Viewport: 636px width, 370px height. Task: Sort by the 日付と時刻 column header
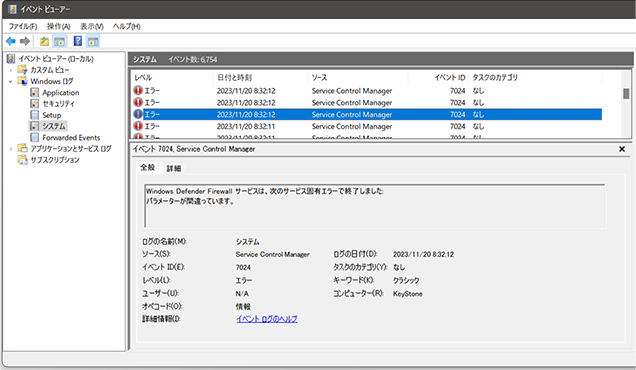(x=260, y=77)
